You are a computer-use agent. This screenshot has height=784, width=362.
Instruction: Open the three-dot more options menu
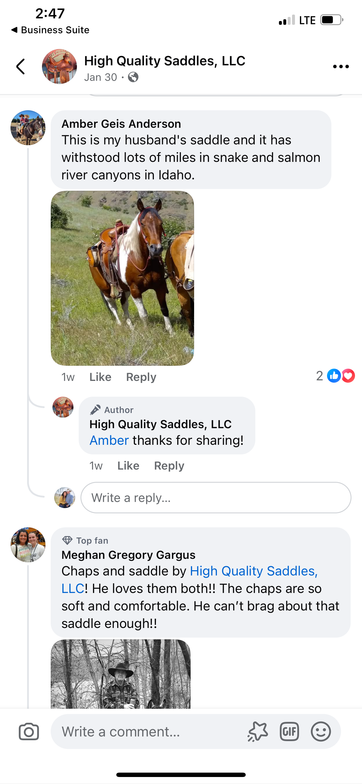pyautogui.click(x=340, y=66)
